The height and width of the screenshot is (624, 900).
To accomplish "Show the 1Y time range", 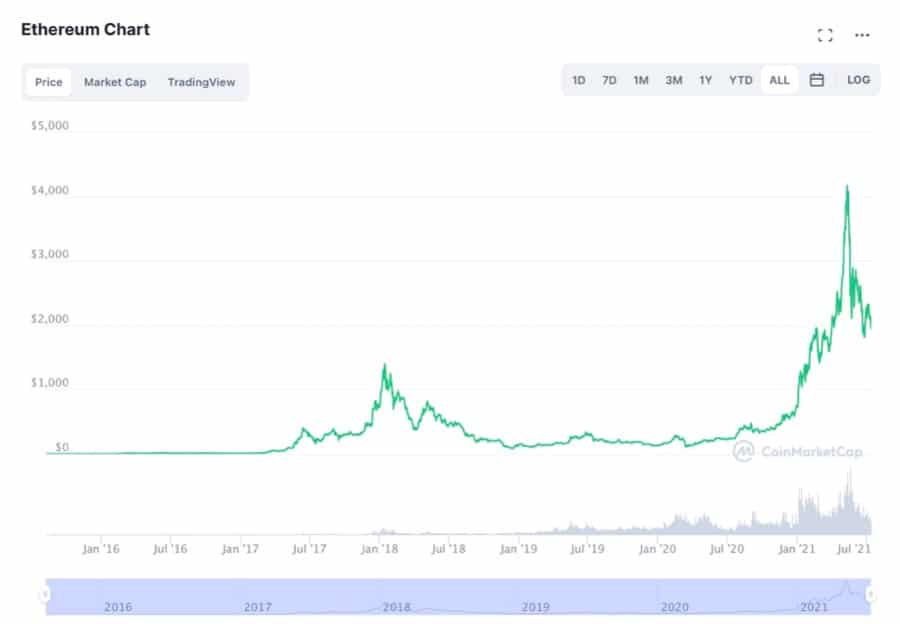I will pyautogui.click(x=706, y=80).
